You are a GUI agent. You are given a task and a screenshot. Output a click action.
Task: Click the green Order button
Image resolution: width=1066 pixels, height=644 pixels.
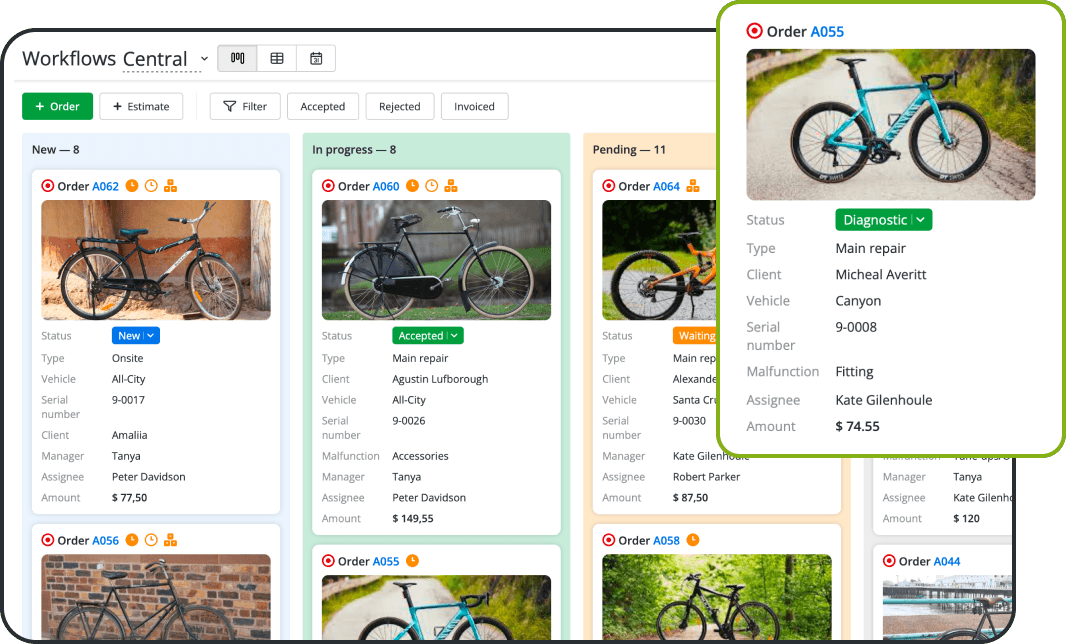(x=57, y=106)
